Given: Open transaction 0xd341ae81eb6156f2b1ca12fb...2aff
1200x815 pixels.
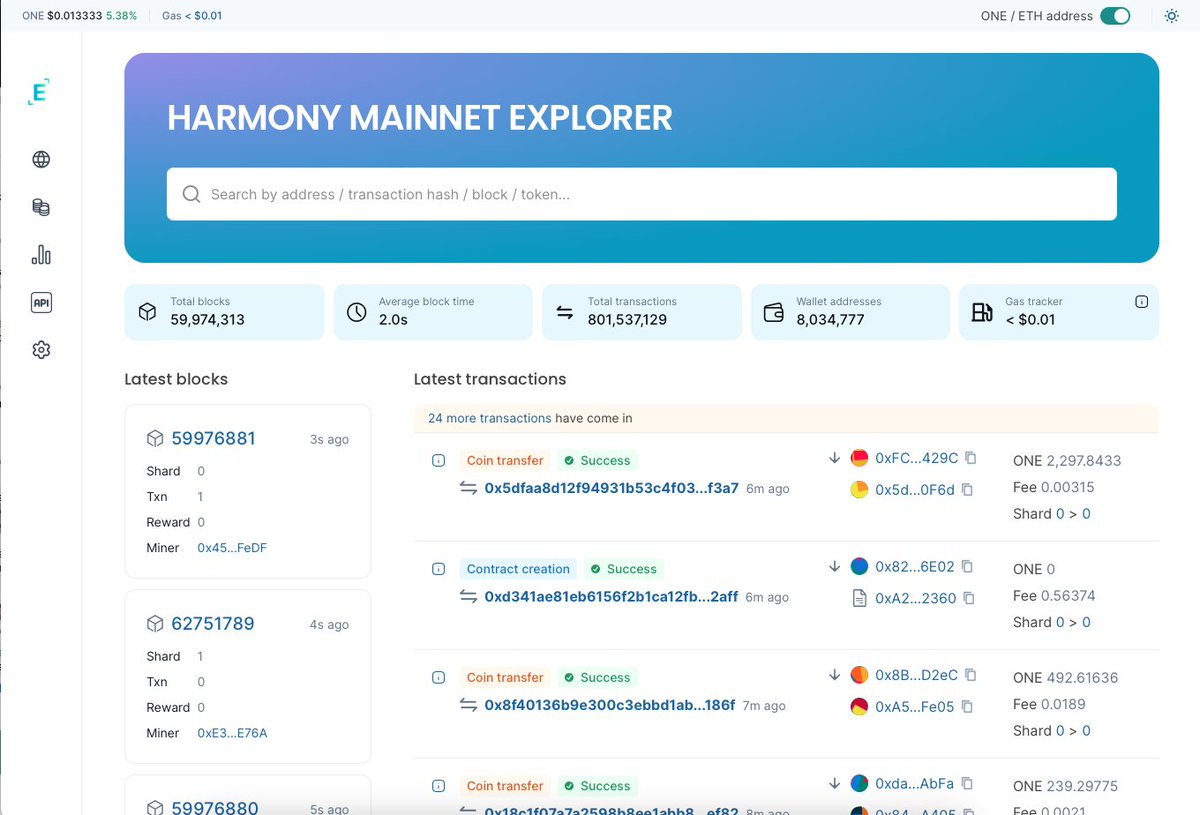Looking at the screenshot, I should tap(611, 596).
